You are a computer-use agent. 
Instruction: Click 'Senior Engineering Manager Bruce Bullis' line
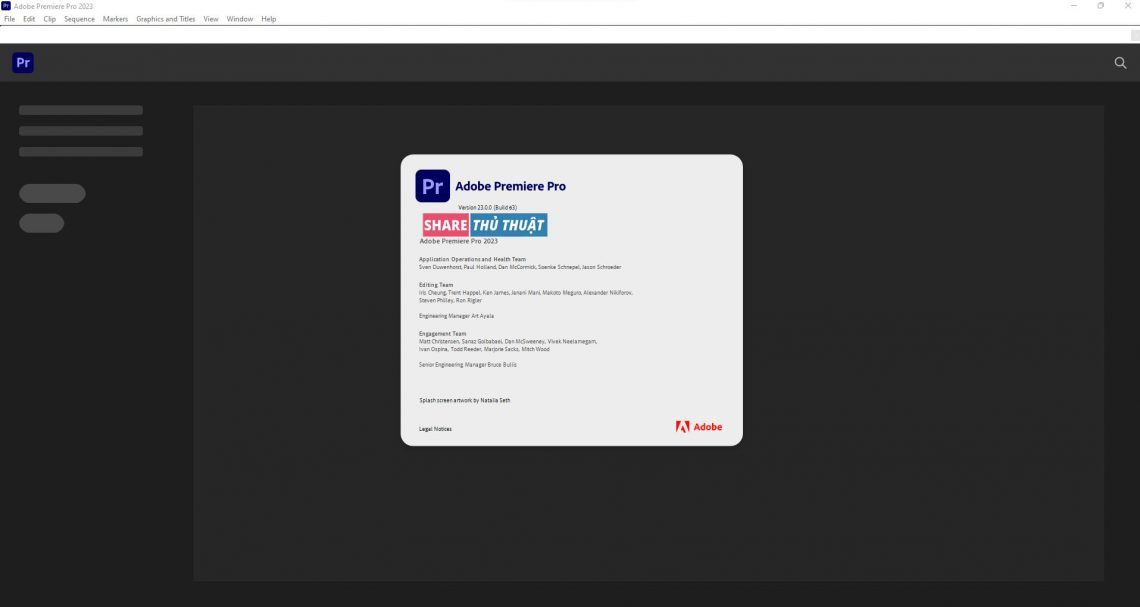point(468,365)
